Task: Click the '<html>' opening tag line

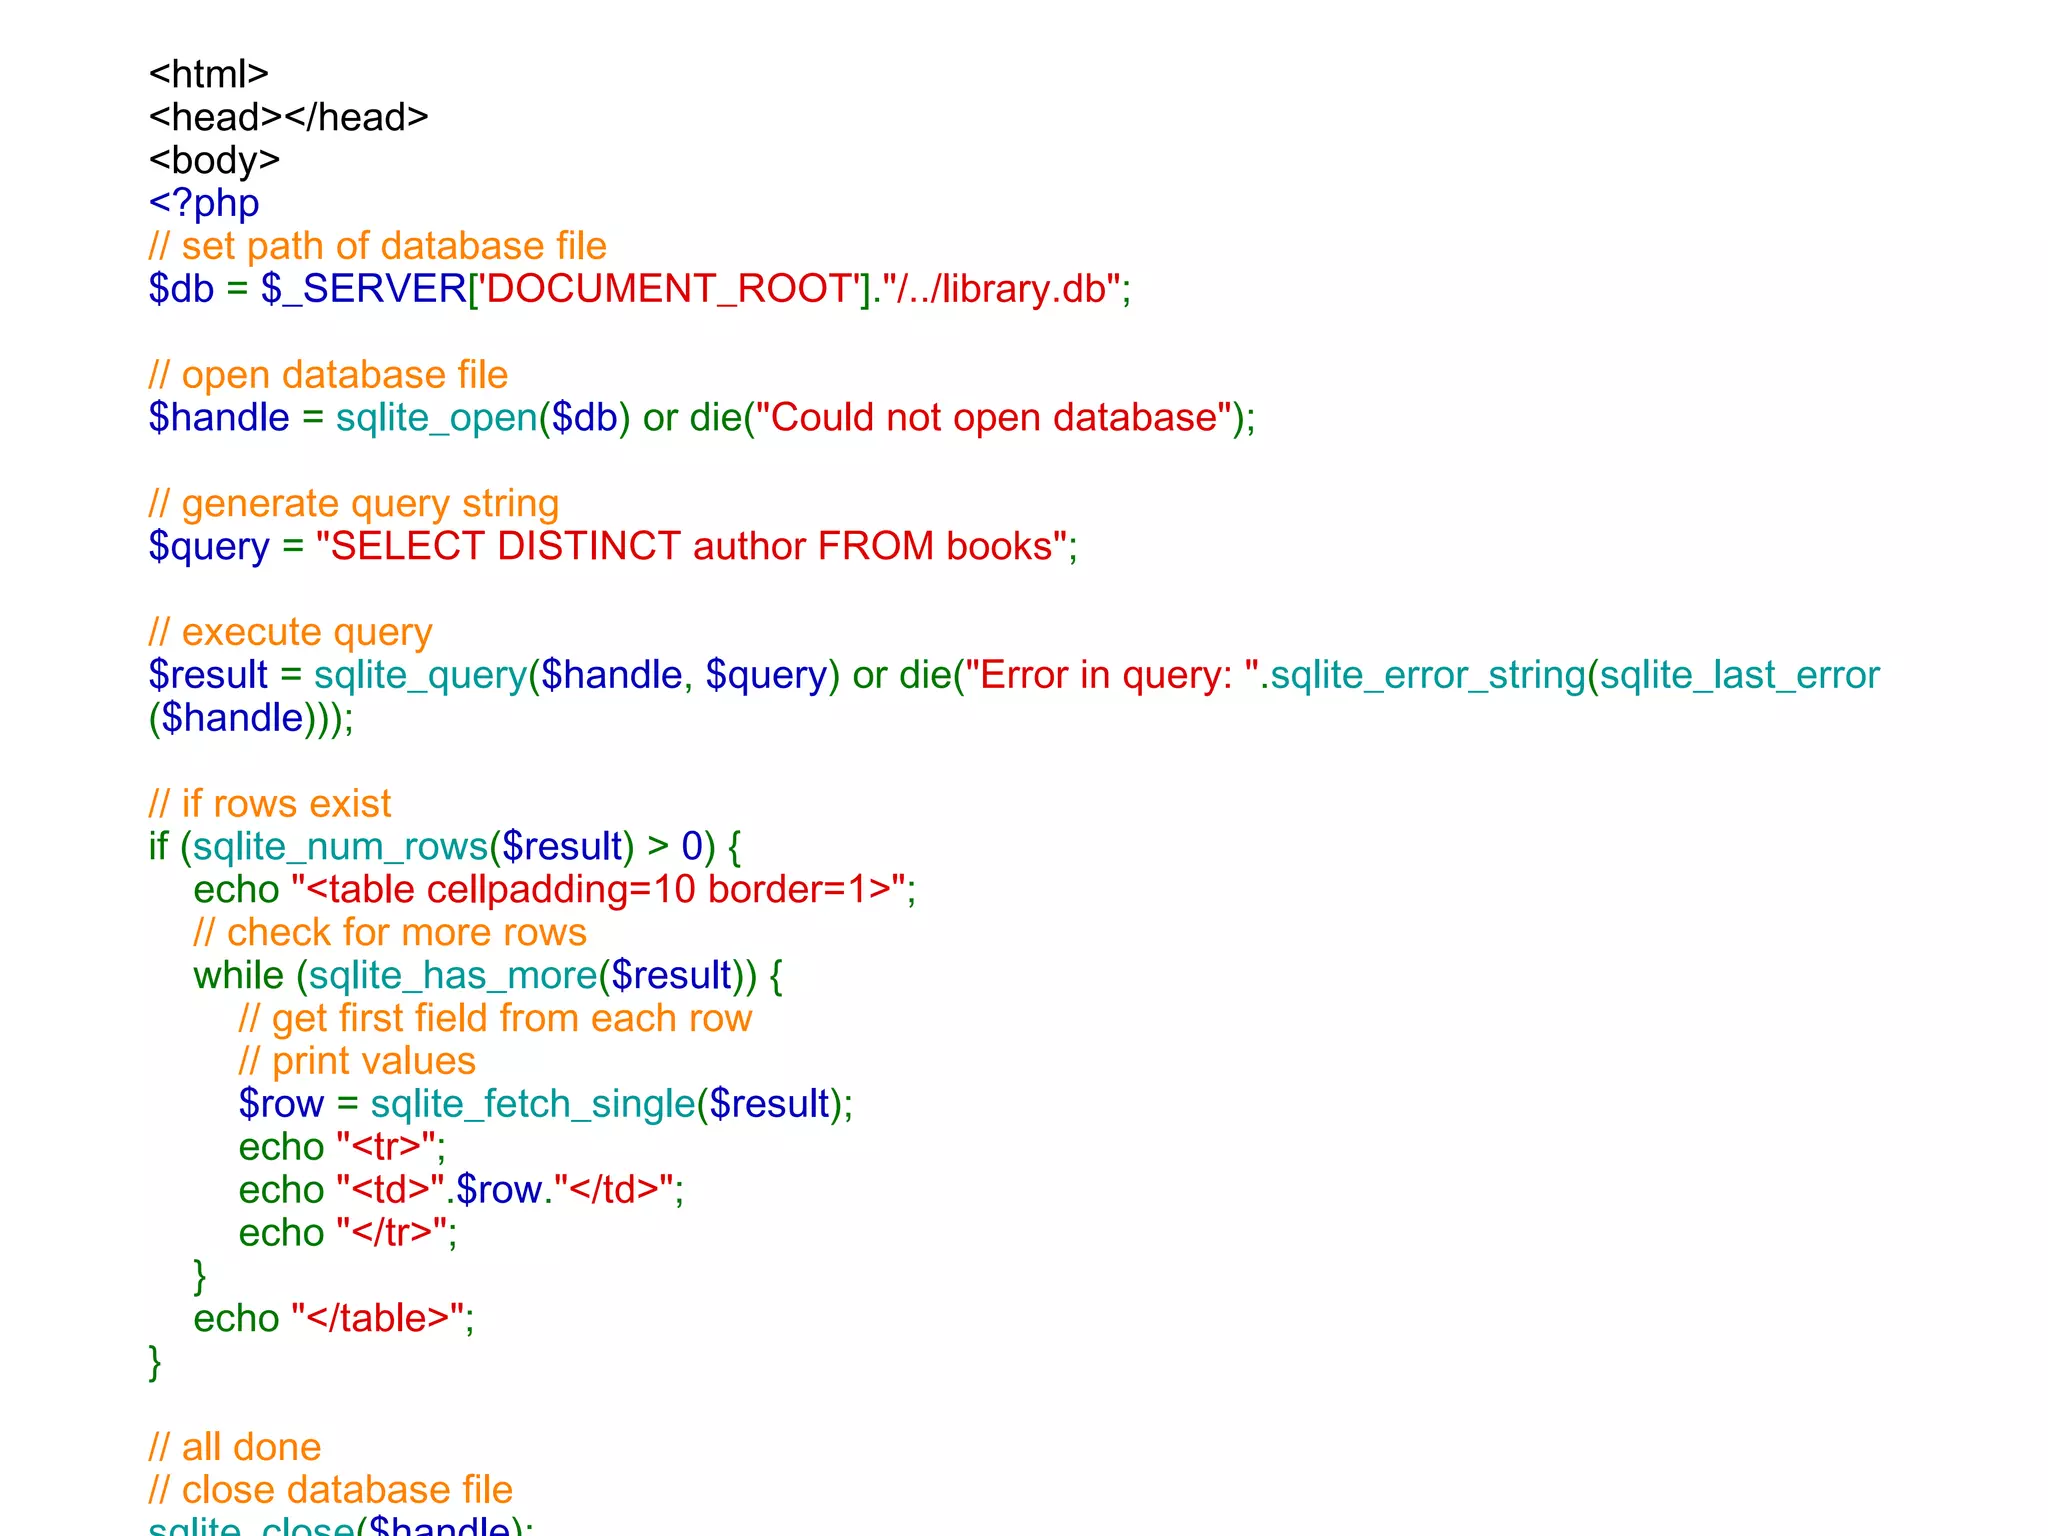Action: coord(209,74)
